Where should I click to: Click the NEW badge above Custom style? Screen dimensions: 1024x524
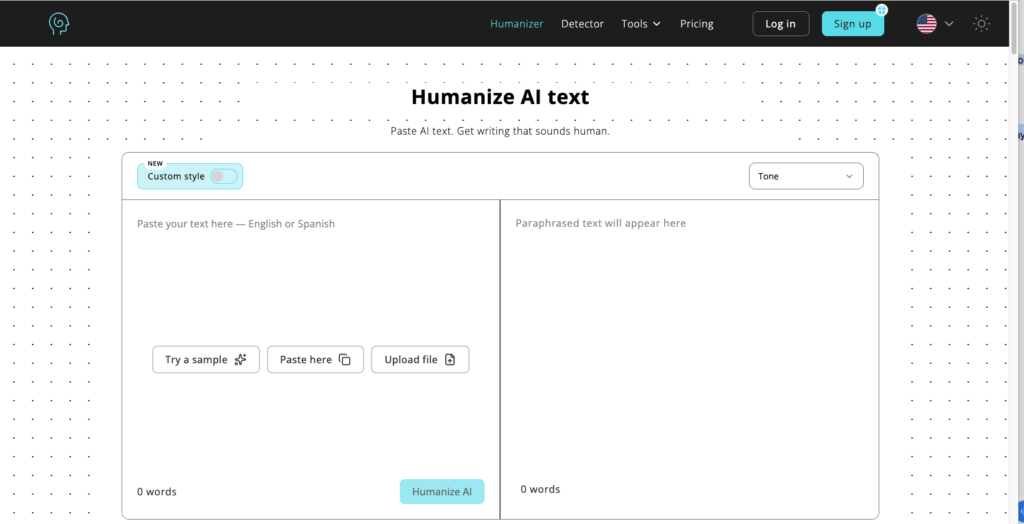[x=155, y=164]
